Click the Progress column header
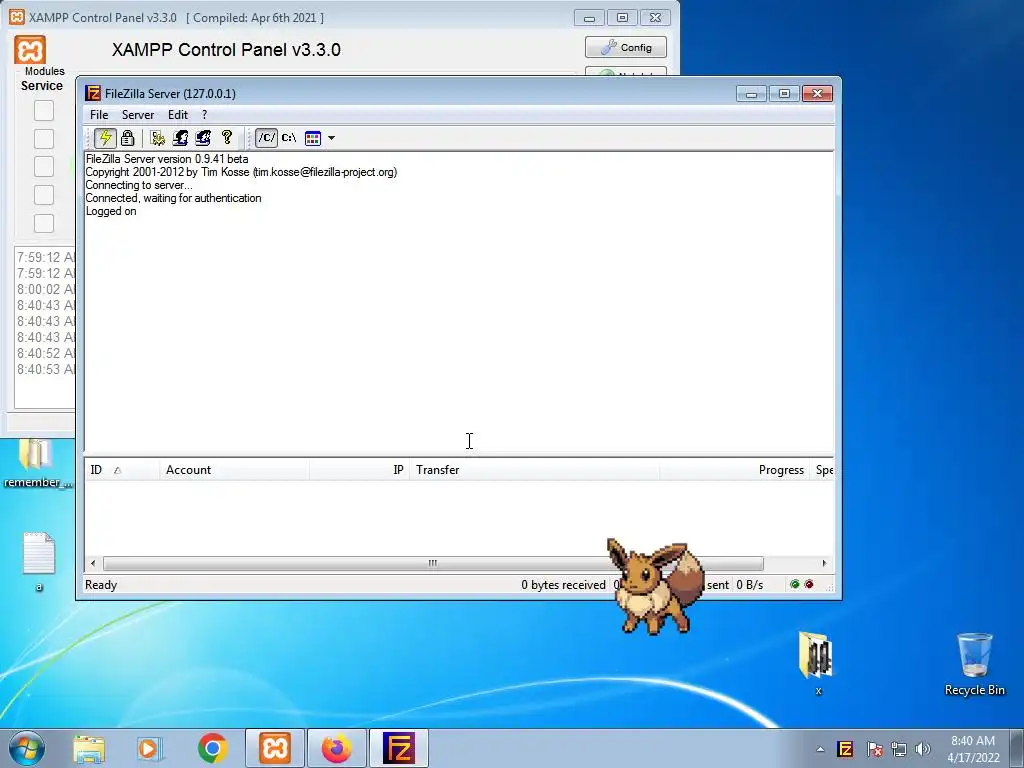Viewport: 1024px width, 768px height. click(x=735, y=470)
